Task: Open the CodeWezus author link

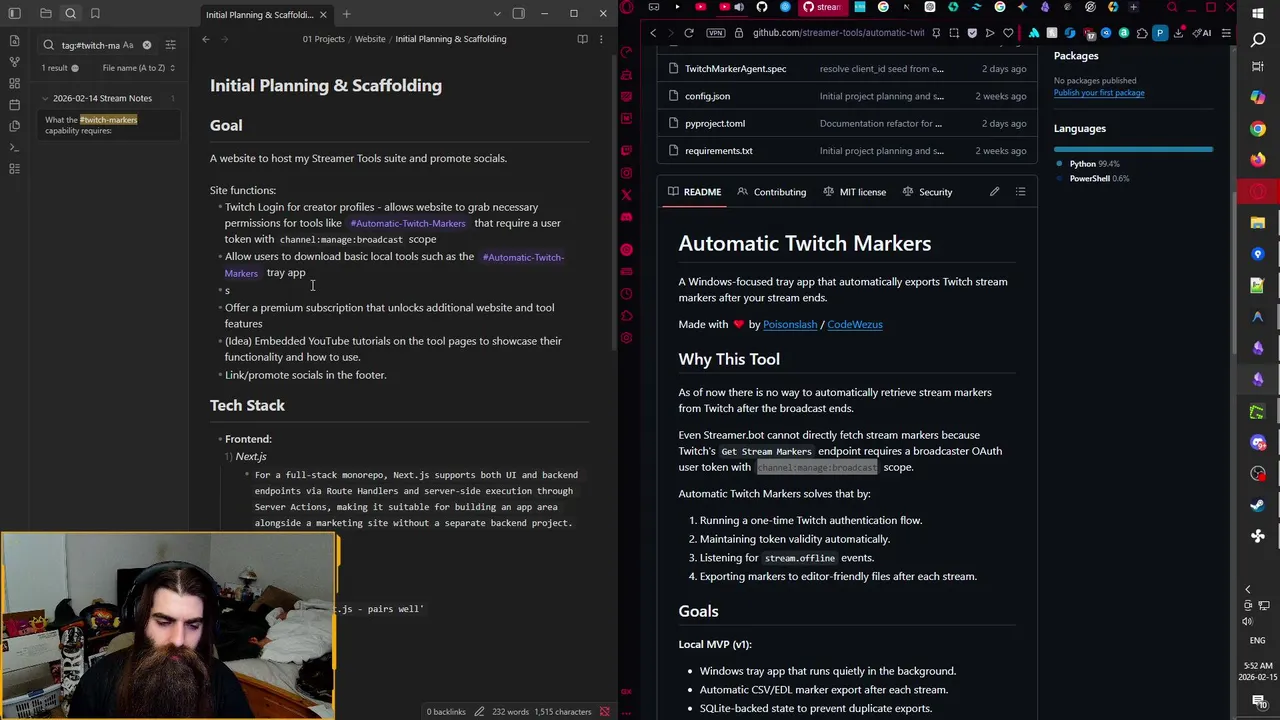Action: pyautogui.click(x=855, y=324)
